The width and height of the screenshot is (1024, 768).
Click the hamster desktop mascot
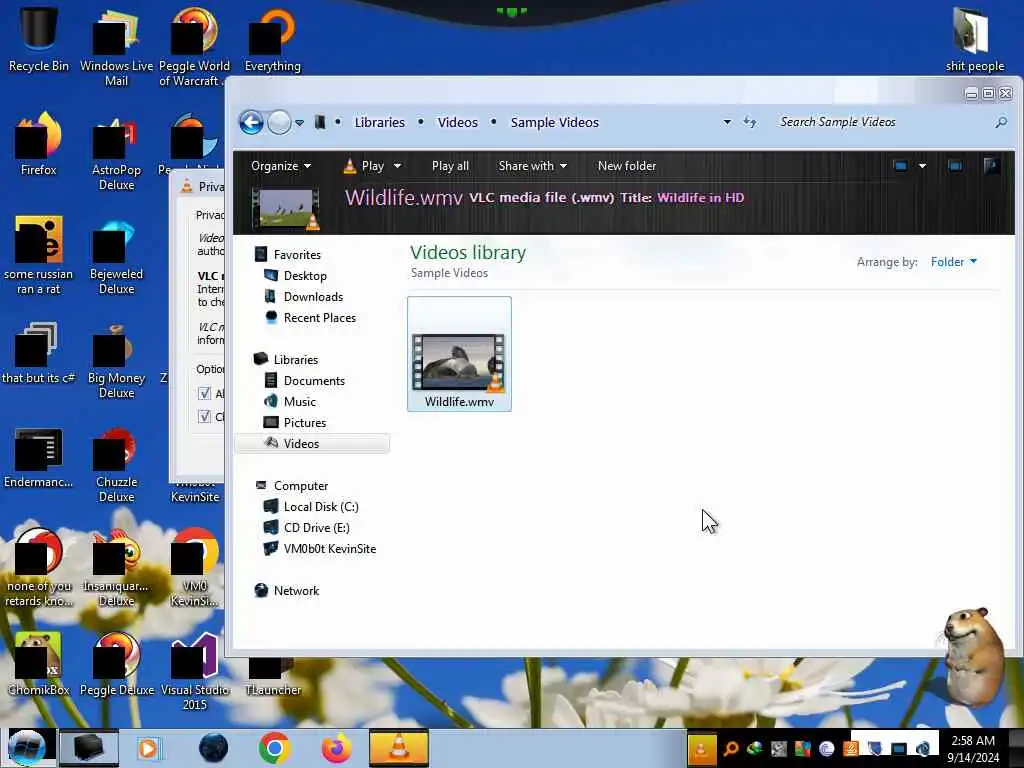pos(973,655)
